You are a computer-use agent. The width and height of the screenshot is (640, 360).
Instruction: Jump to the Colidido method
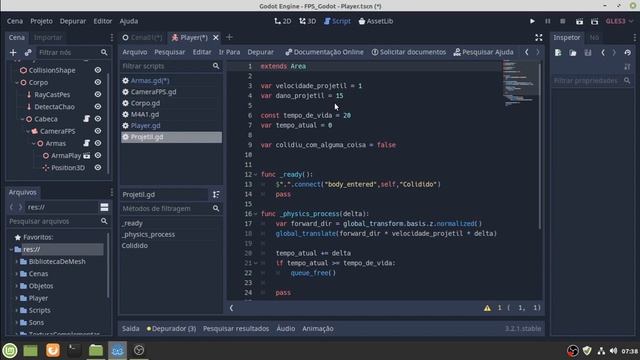point(135,246)
